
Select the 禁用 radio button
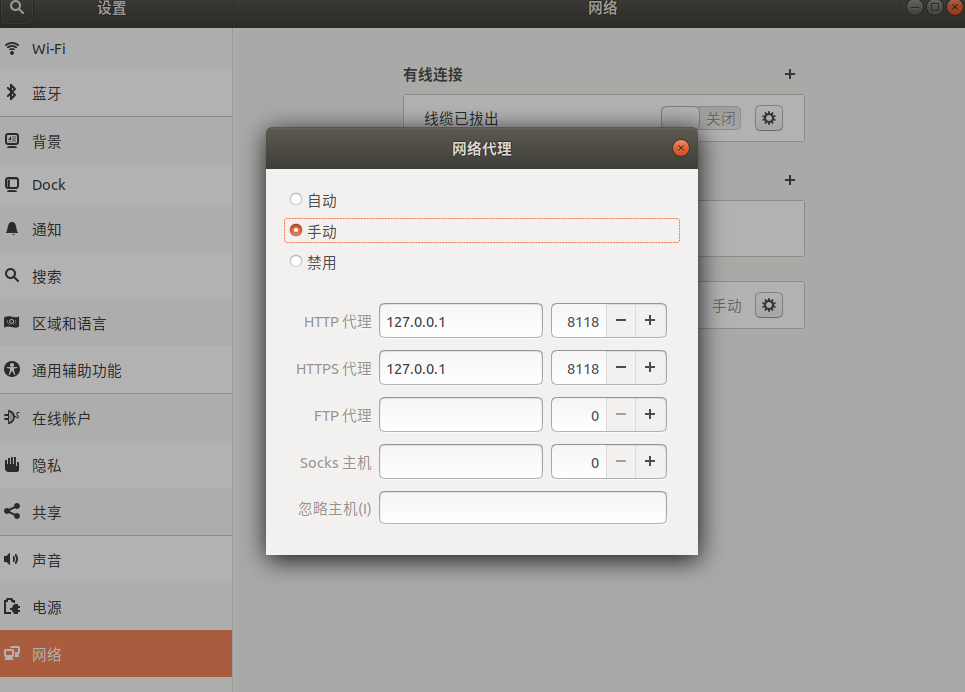[296, 262]
